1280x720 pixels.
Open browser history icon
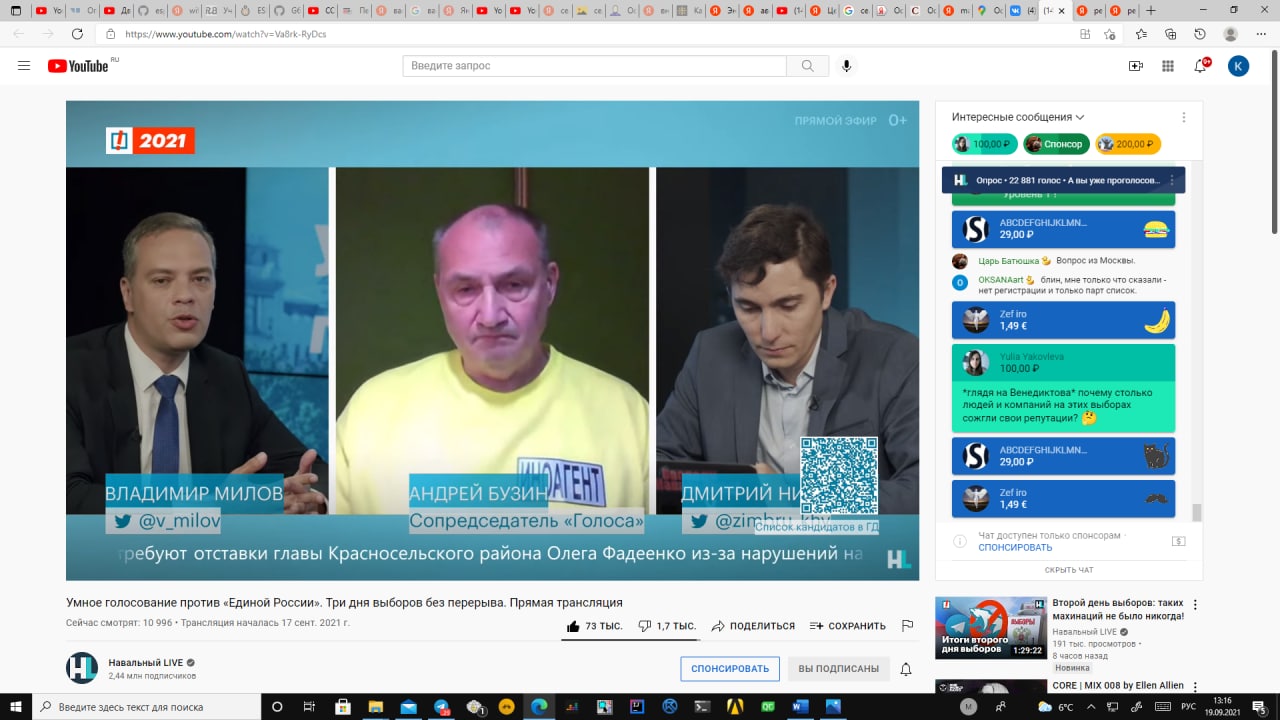(x=1200, y=34)
